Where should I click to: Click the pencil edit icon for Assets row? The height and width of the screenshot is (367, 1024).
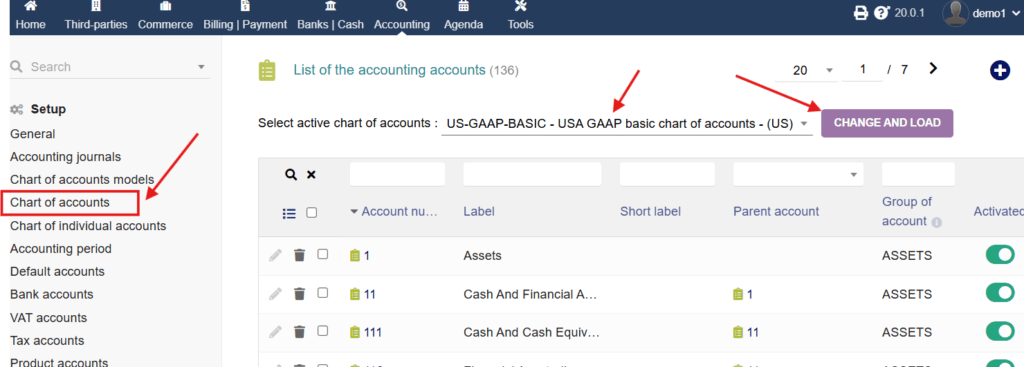(x=276, y=255)
